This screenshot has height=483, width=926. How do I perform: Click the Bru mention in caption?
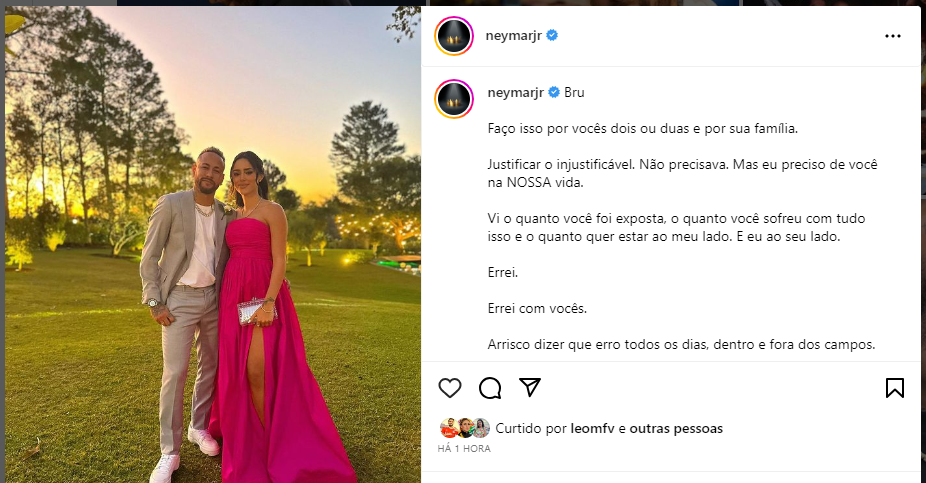(x=574, y=92)
